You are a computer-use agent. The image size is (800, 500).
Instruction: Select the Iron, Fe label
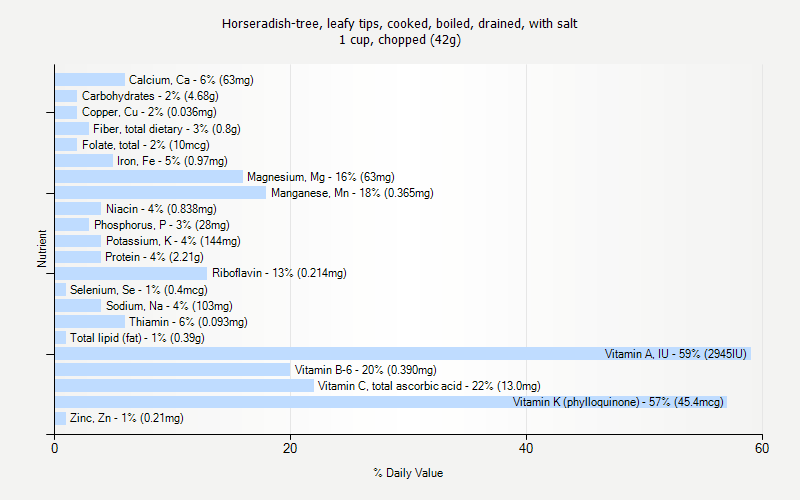172,161
